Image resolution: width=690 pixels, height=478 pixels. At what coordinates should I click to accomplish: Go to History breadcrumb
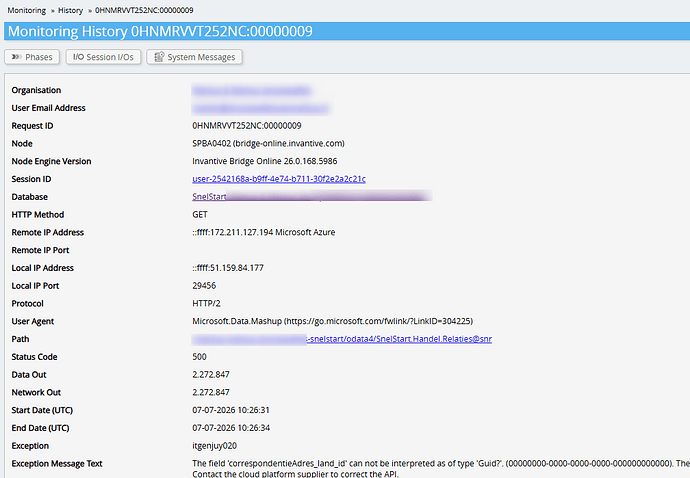click(x=70, y=10)
